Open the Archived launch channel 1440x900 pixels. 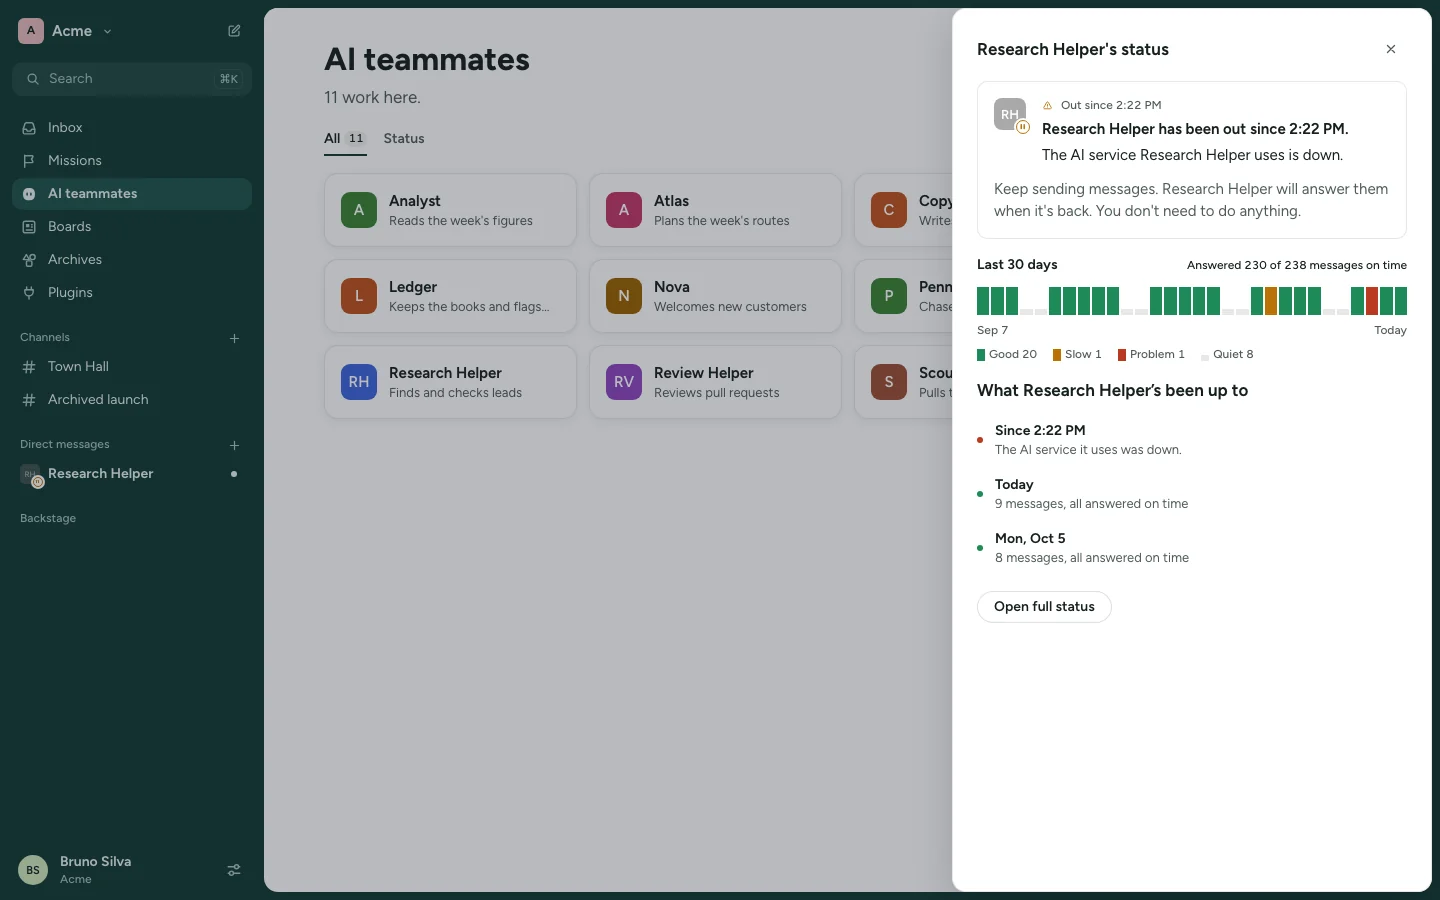132,400
